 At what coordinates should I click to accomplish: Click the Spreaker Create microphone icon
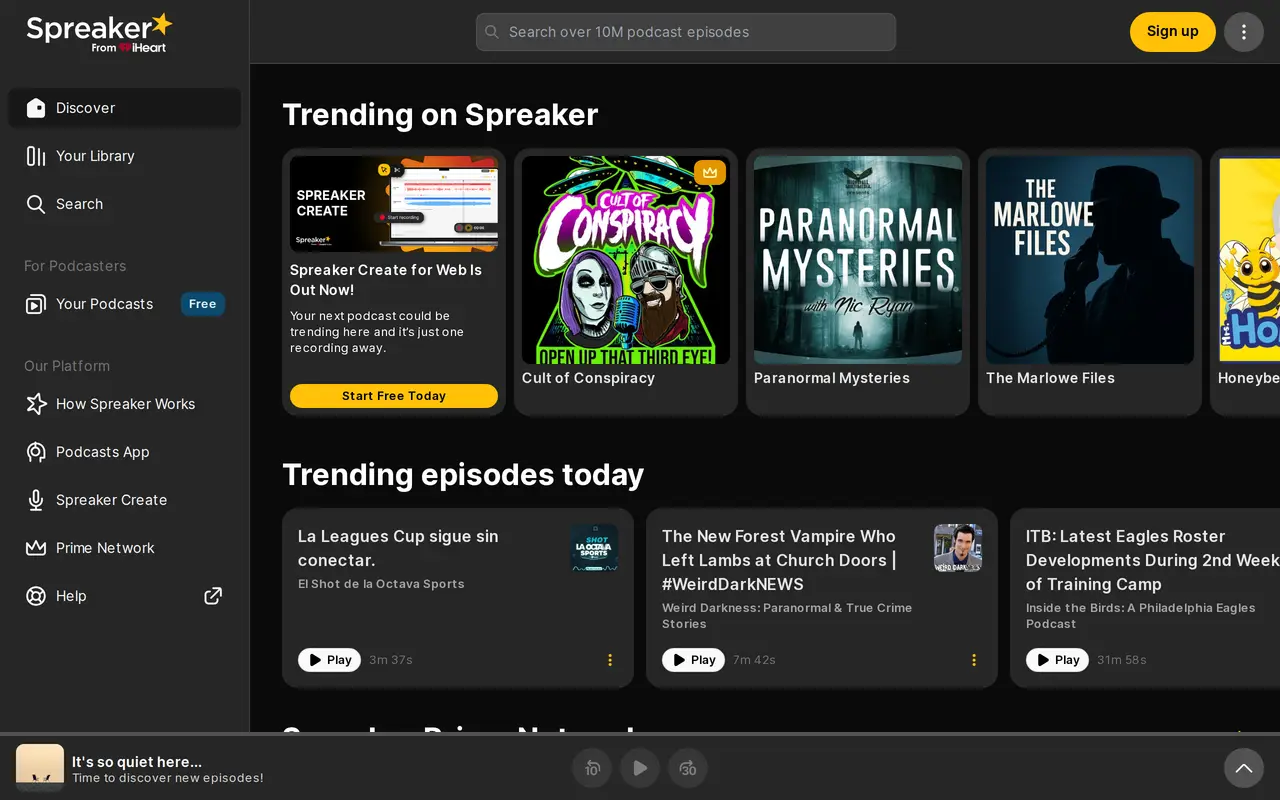(x=36, y=500)
